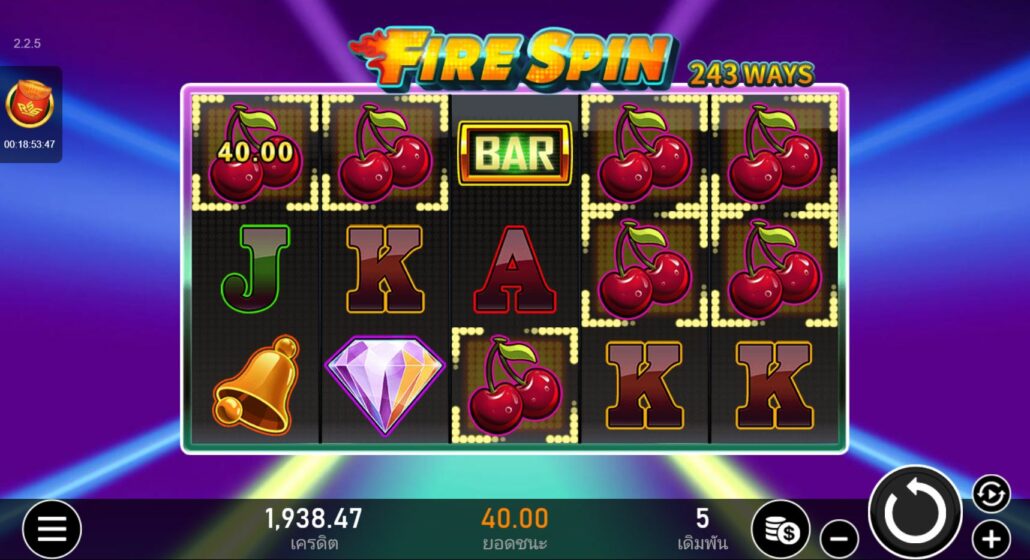Open the hamburger menu button
The height and width of the screenshot is (560, 1030).
(52, 529)
